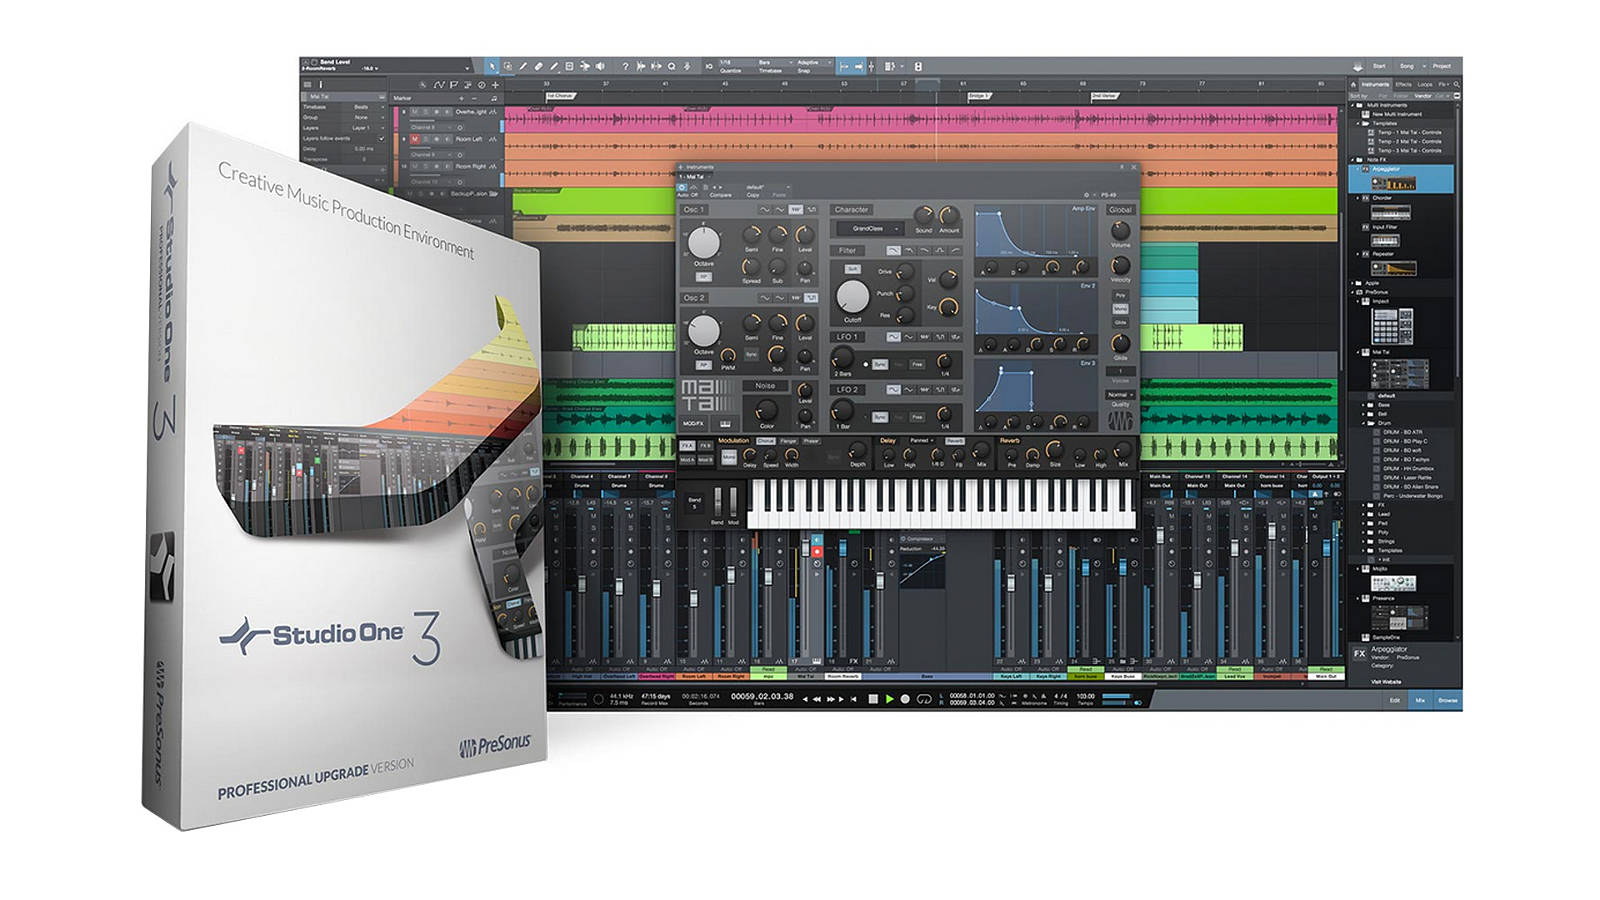This screenshot has height=900, width=1600.
Task: Open Mai Tai preset default dropdown
Action: coord(768,187)
